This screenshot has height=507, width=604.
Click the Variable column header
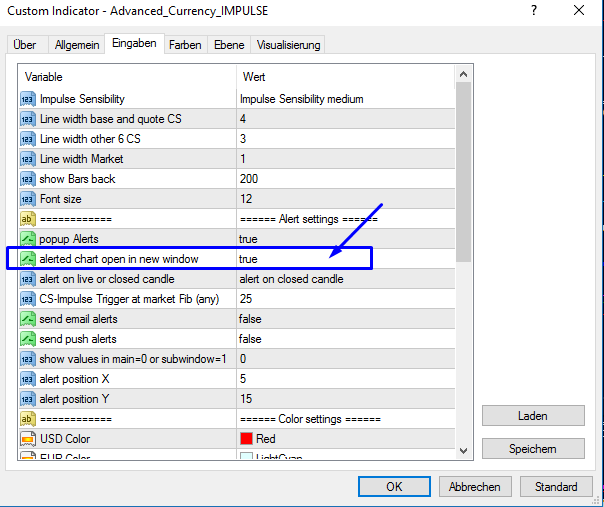127,77
